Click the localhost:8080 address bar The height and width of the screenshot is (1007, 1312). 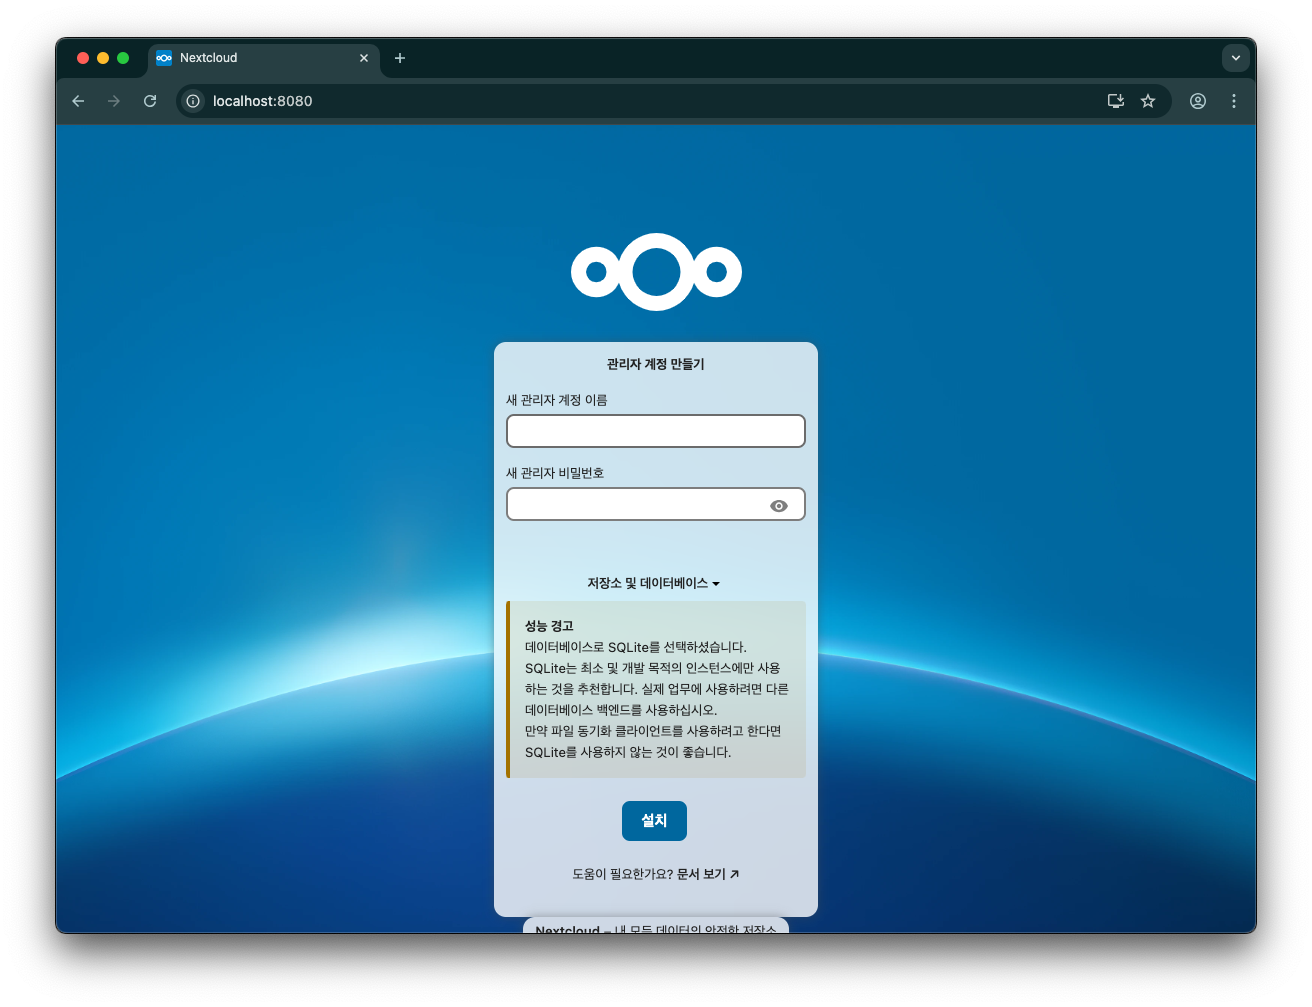click(640, 101)
